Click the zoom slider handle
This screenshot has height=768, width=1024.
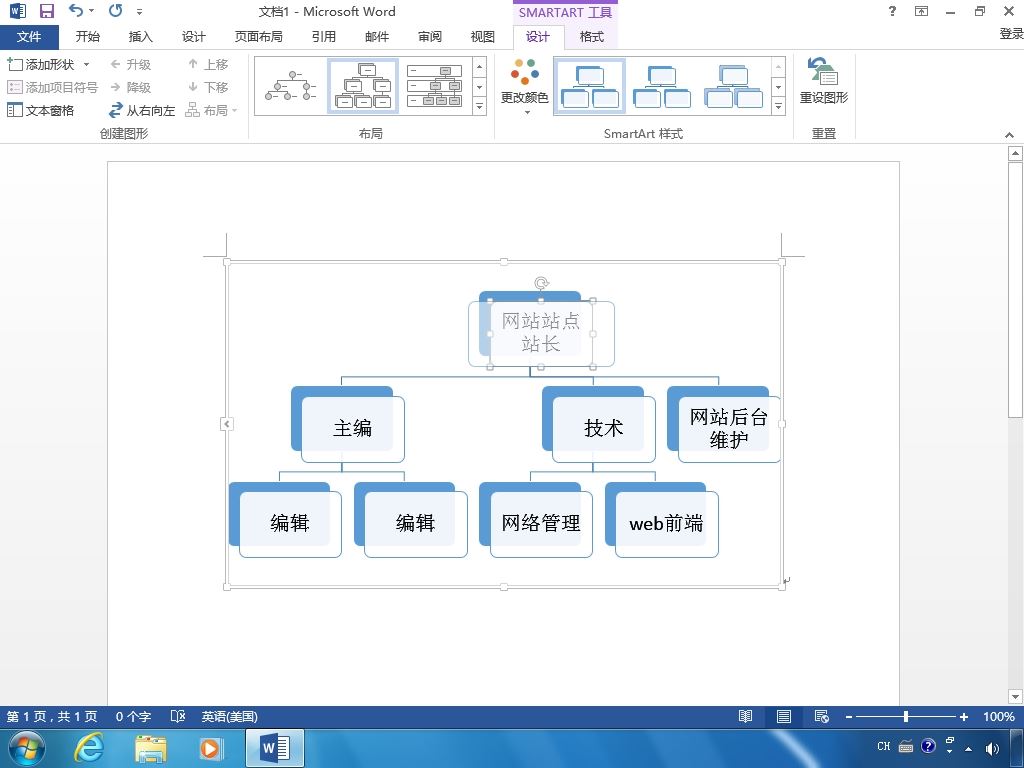pyautogui.click(x=906, y=716)
